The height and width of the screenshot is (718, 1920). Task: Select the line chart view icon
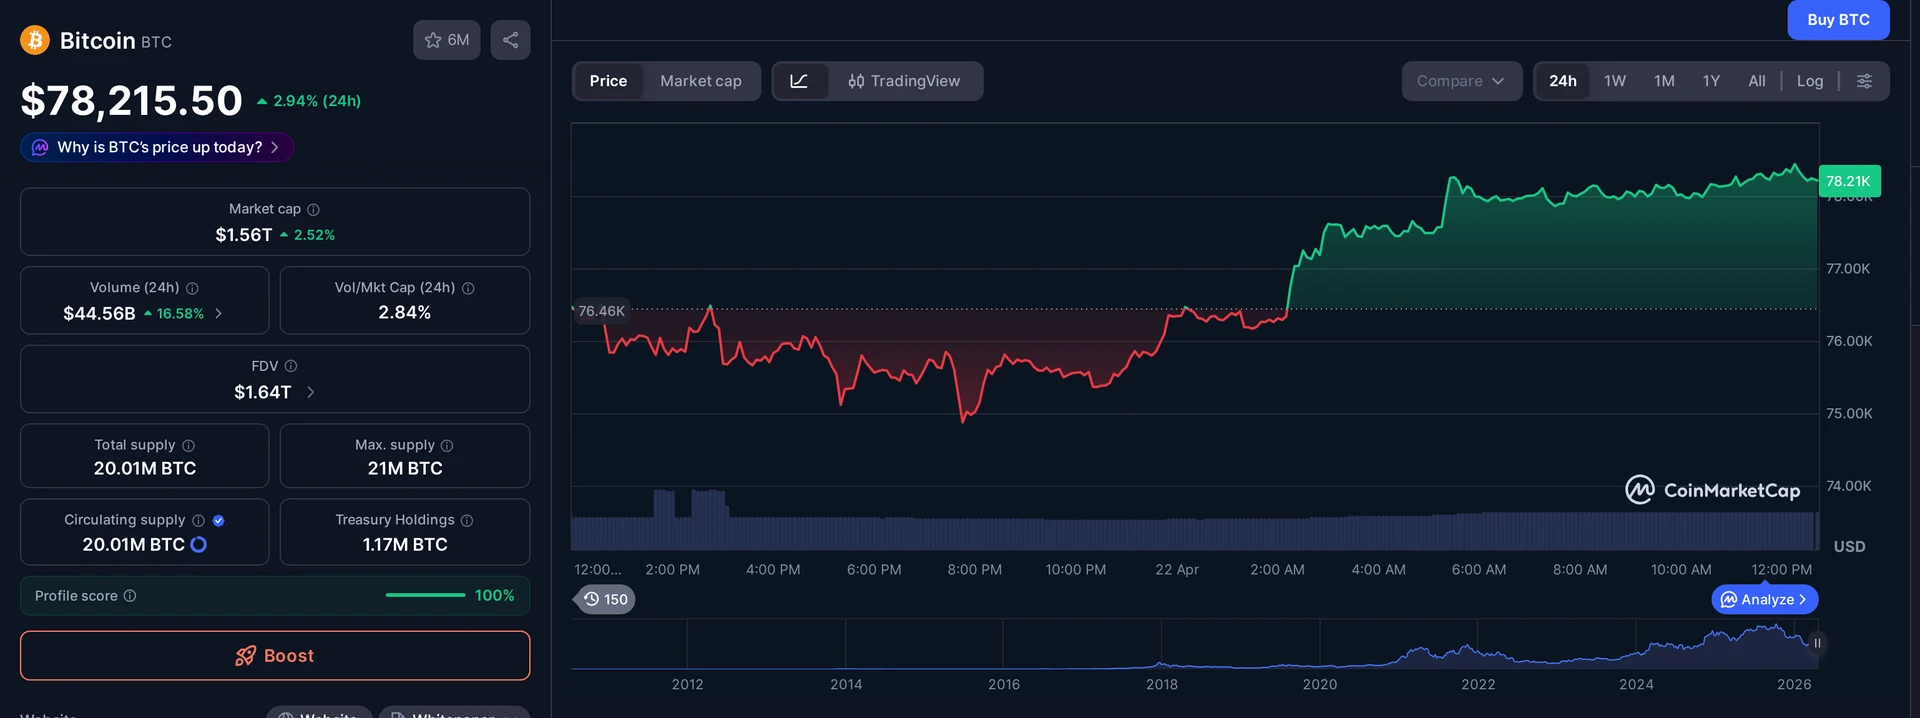(x=799, y=81)
